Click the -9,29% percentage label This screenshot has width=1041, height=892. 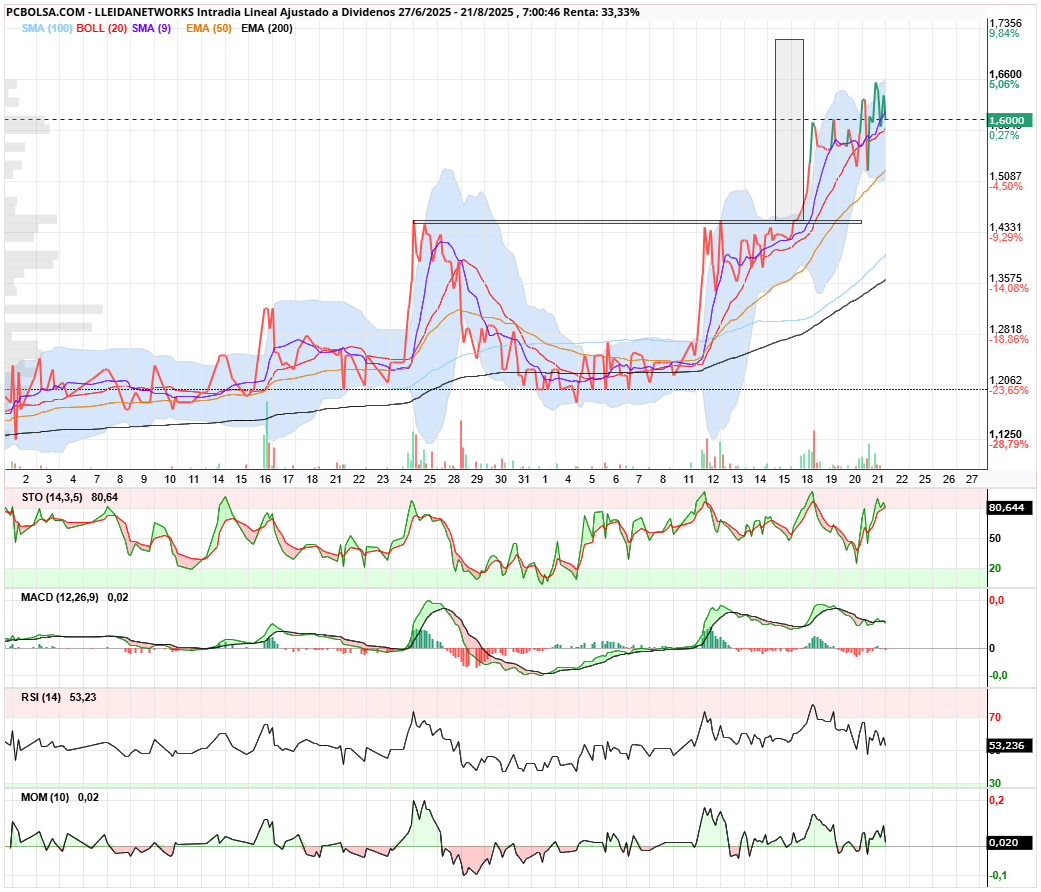tap(1006, 238)
